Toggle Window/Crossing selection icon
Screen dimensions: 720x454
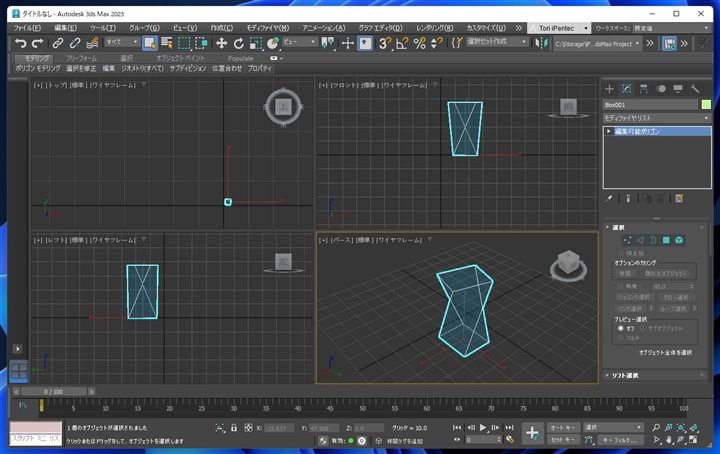point(202,44)
